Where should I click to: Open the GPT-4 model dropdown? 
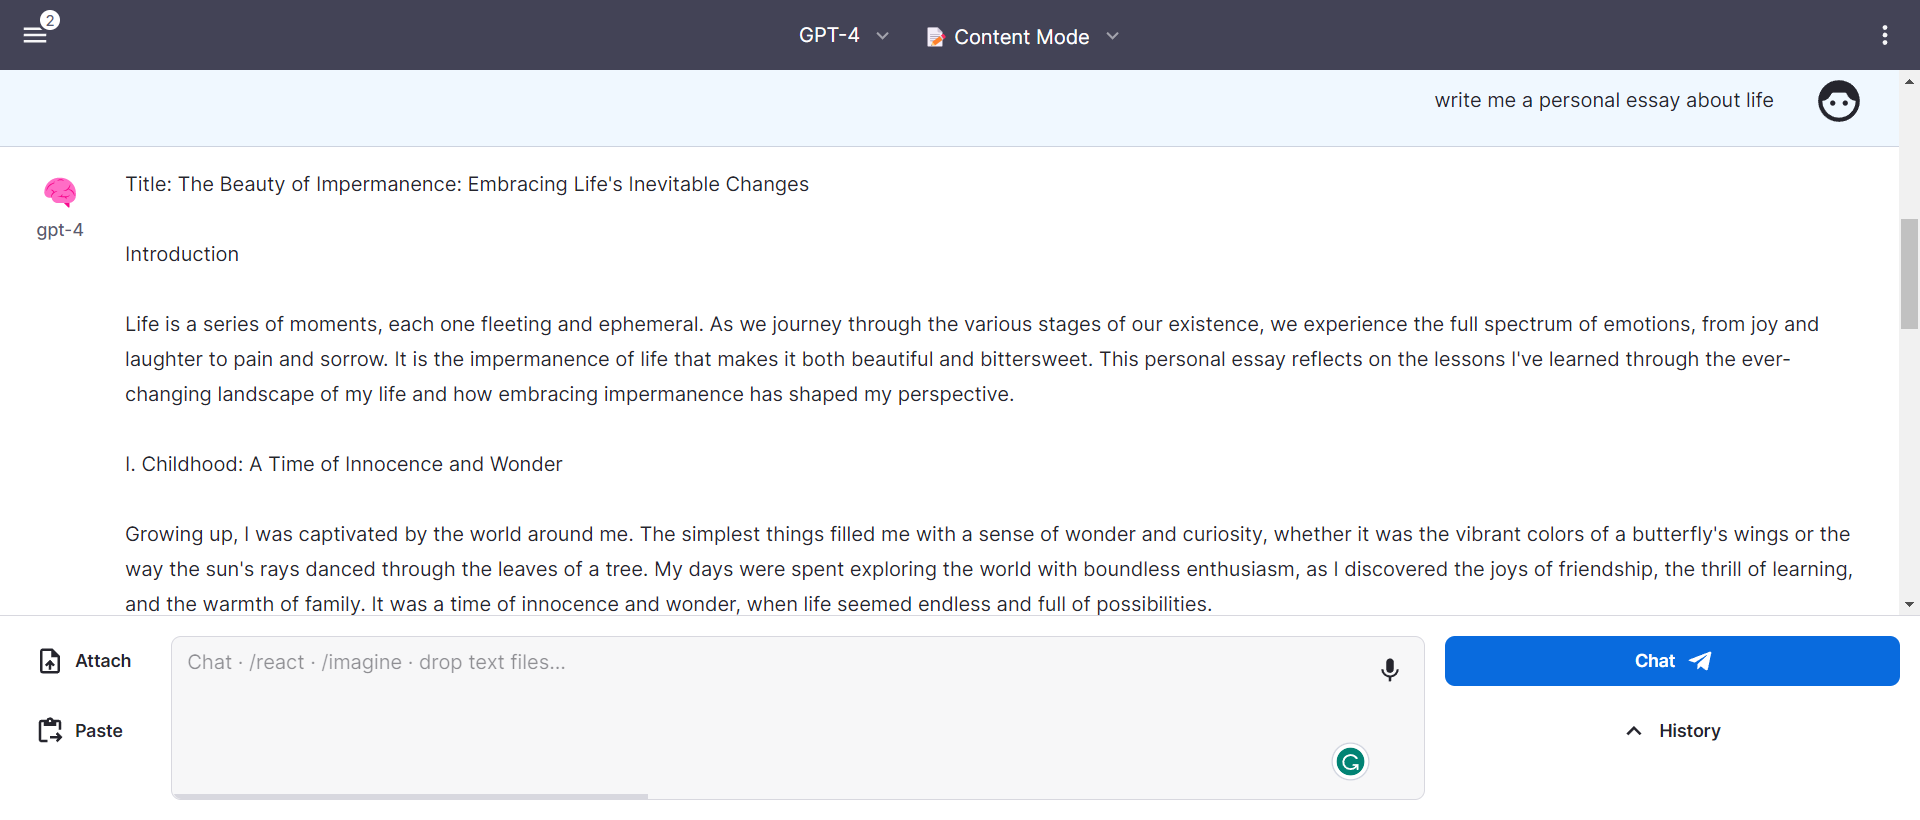pos(843,35)
